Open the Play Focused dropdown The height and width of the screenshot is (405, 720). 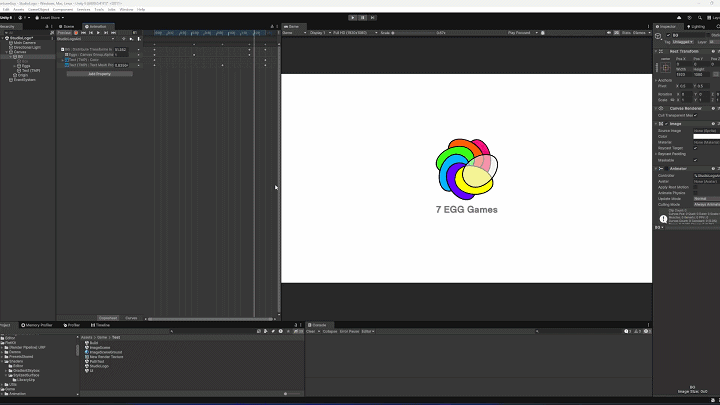pos(523,33)
